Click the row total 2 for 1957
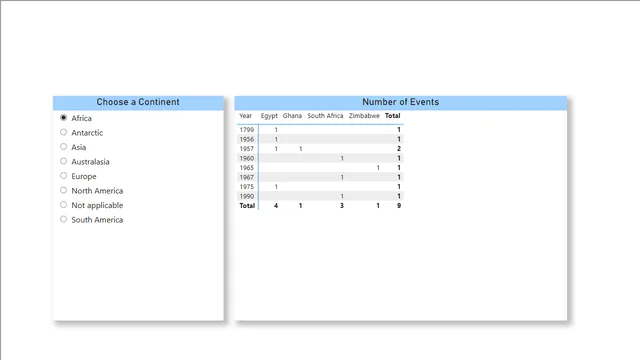 click(x=399, y=149)
